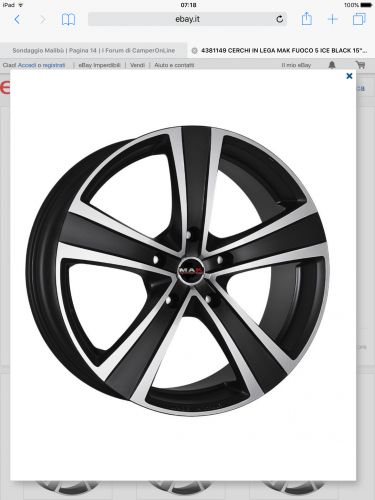375x500 pixels.
Task: Switch to Sondaggio Malibù CamperOnLine tab
Action: pos(94,50)
